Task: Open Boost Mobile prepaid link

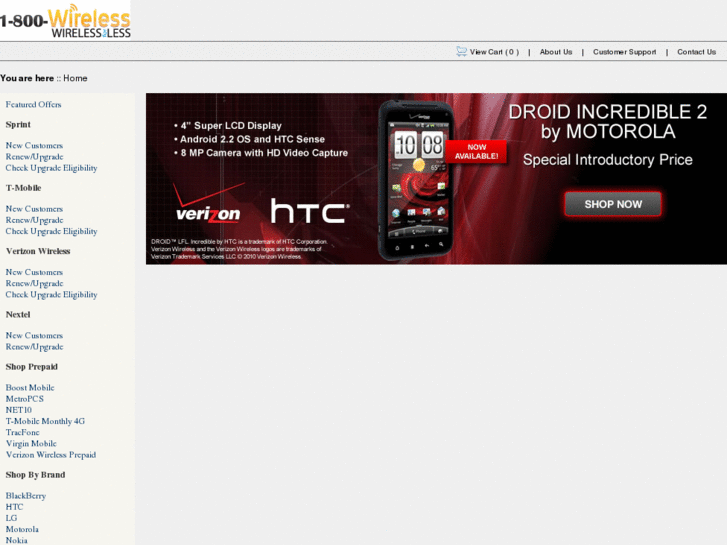Action: click(x=30, y=387)
